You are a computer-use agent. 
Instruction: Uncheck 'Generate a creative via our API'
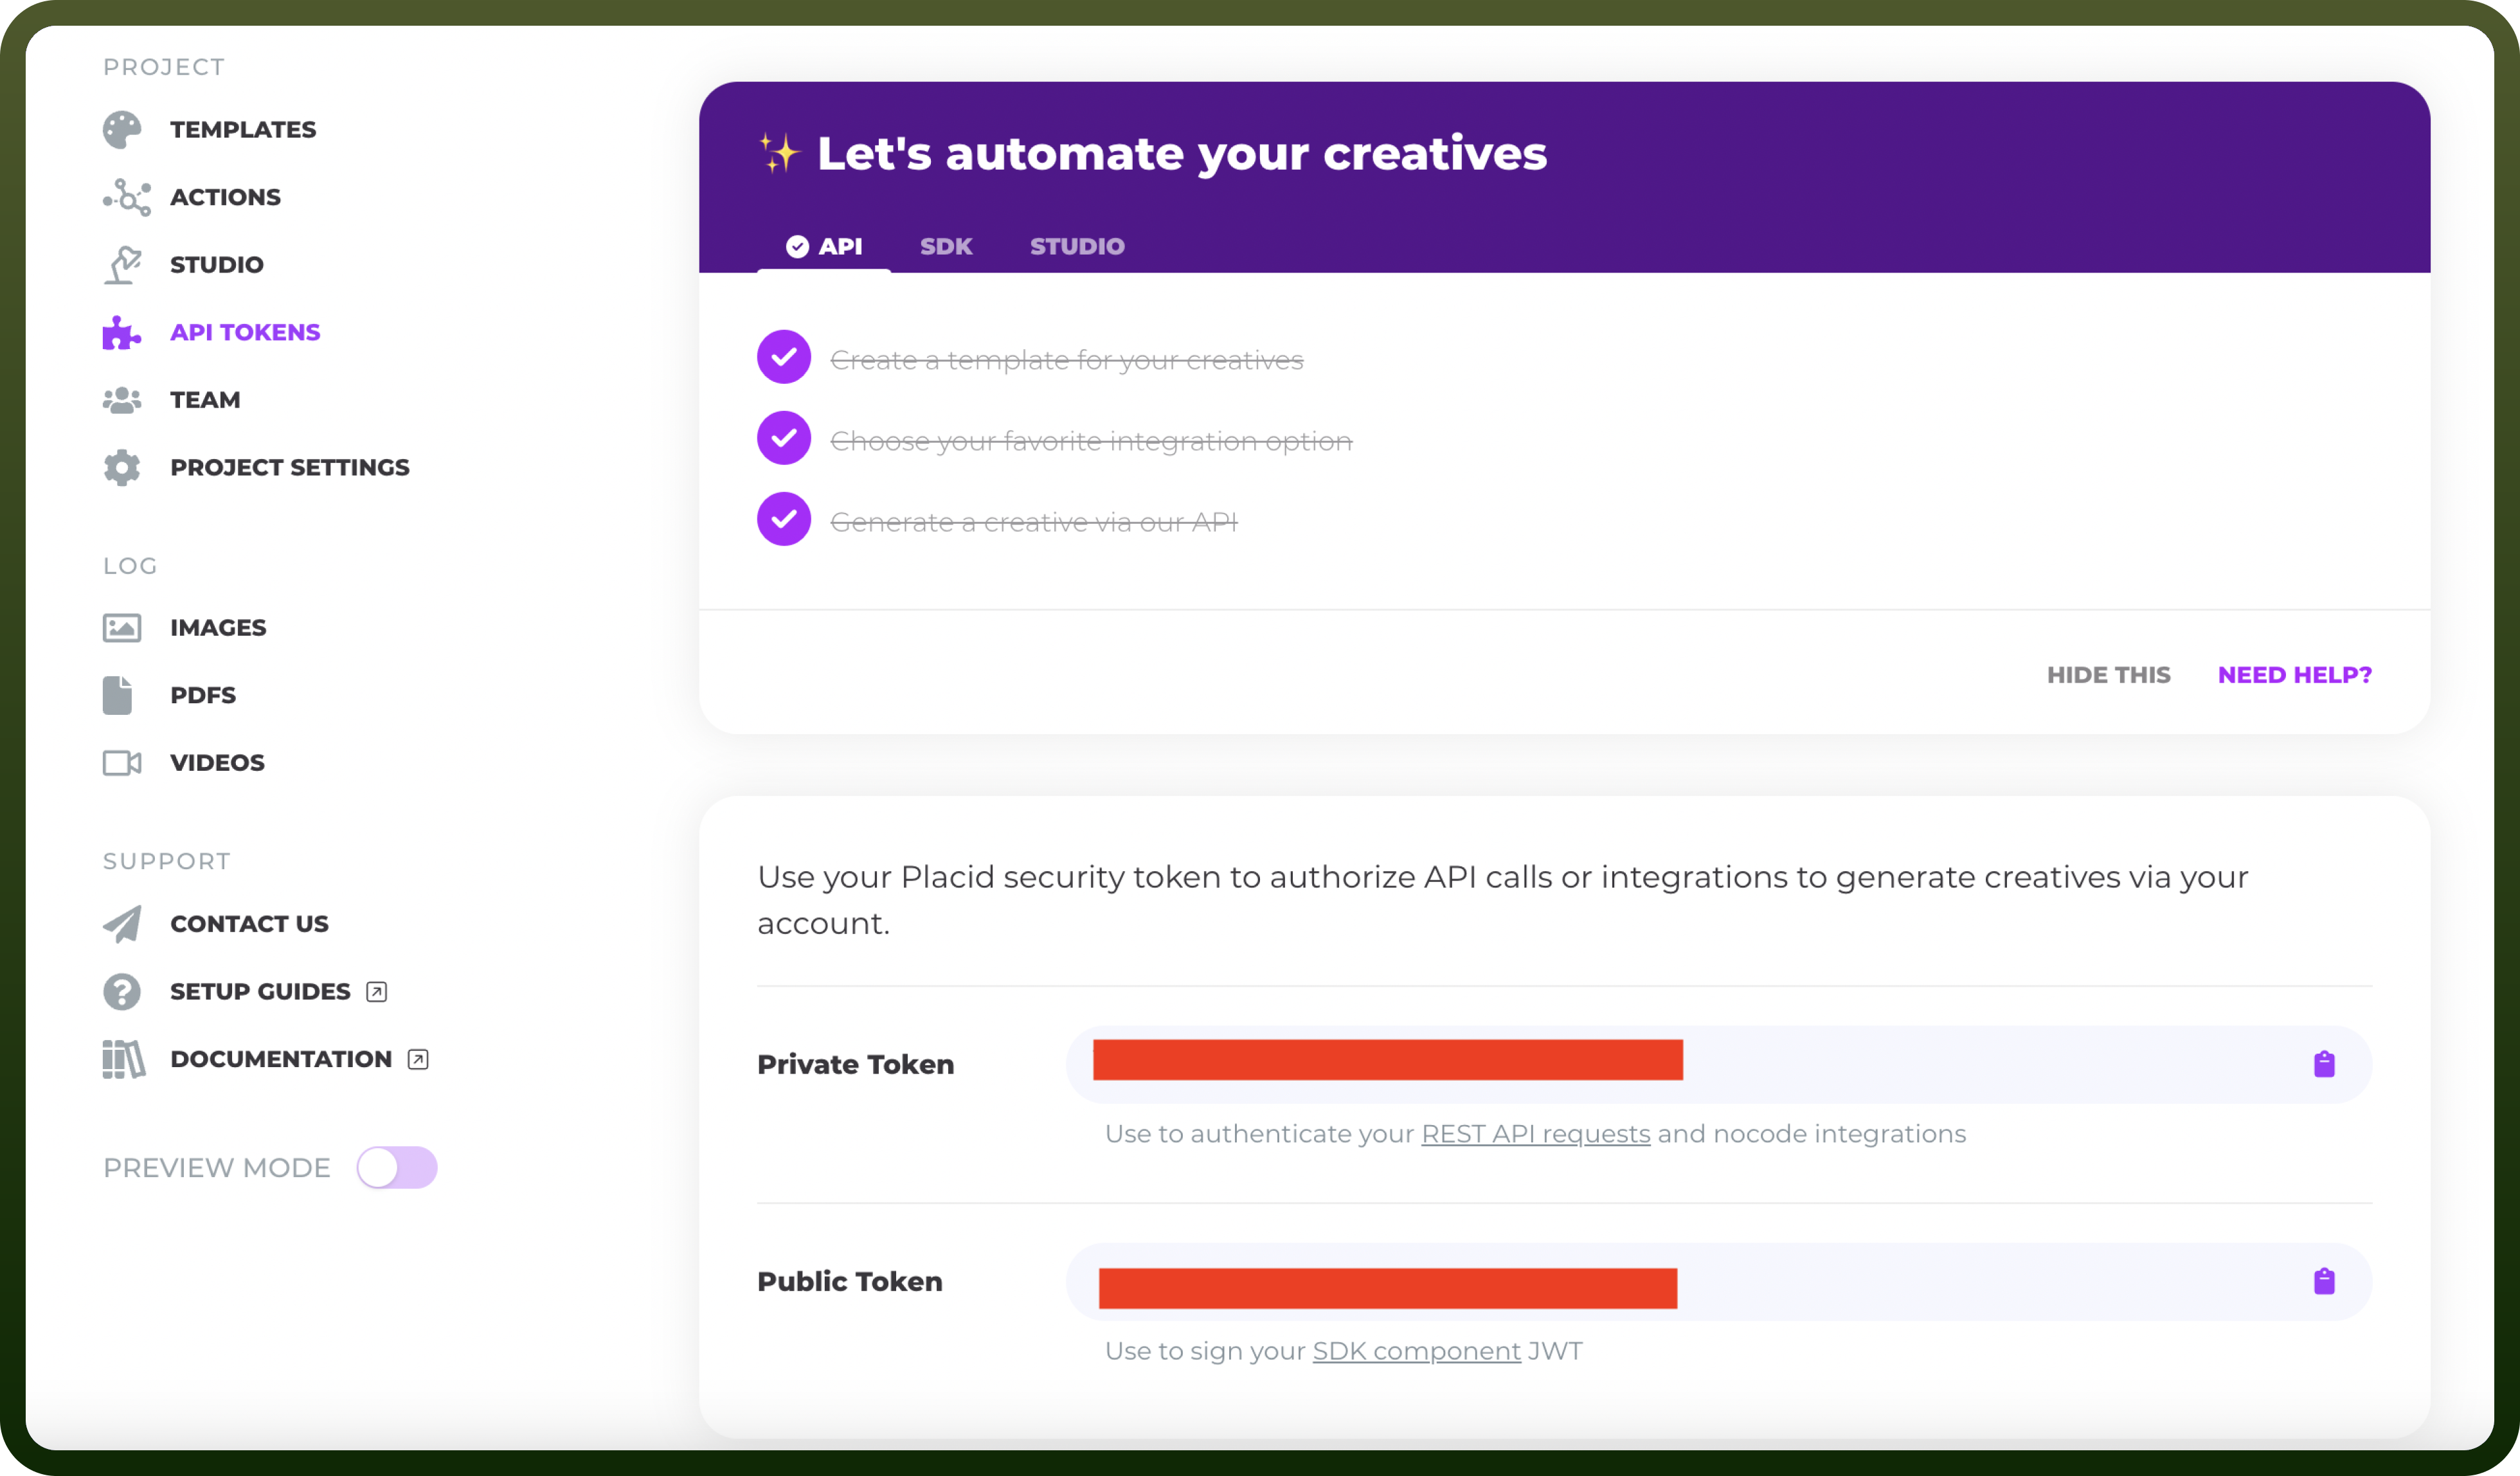point(784,519)
